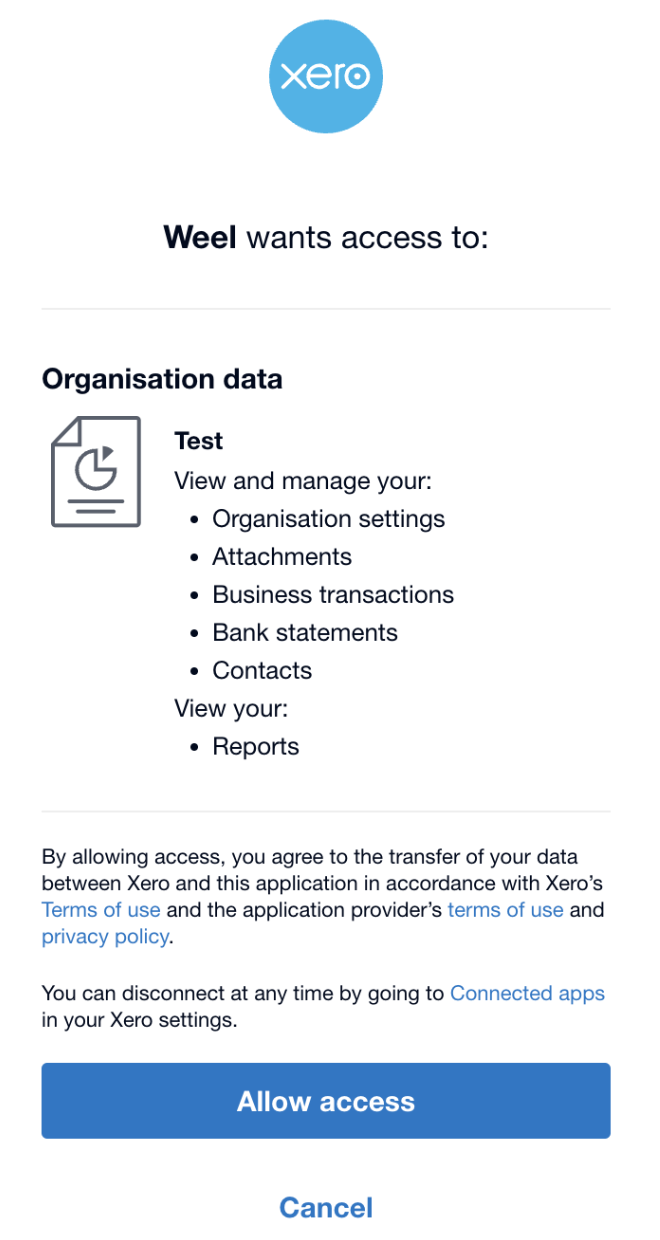Select the Bank statements list item
660x1240 pixels.
[x=305, y=633]
